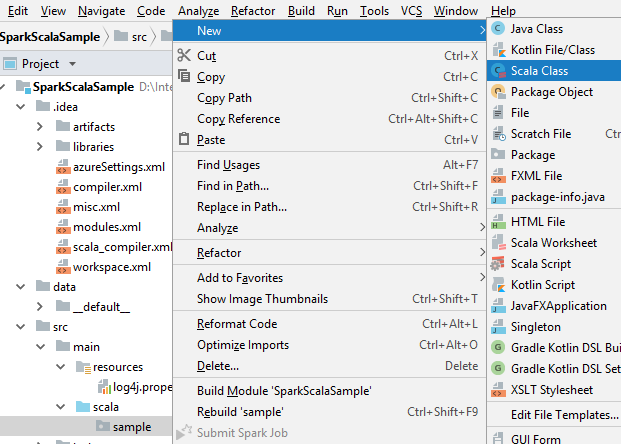Click the Gradle Kotlin DSL Build icon
The image size is (621, 444).
498,347
